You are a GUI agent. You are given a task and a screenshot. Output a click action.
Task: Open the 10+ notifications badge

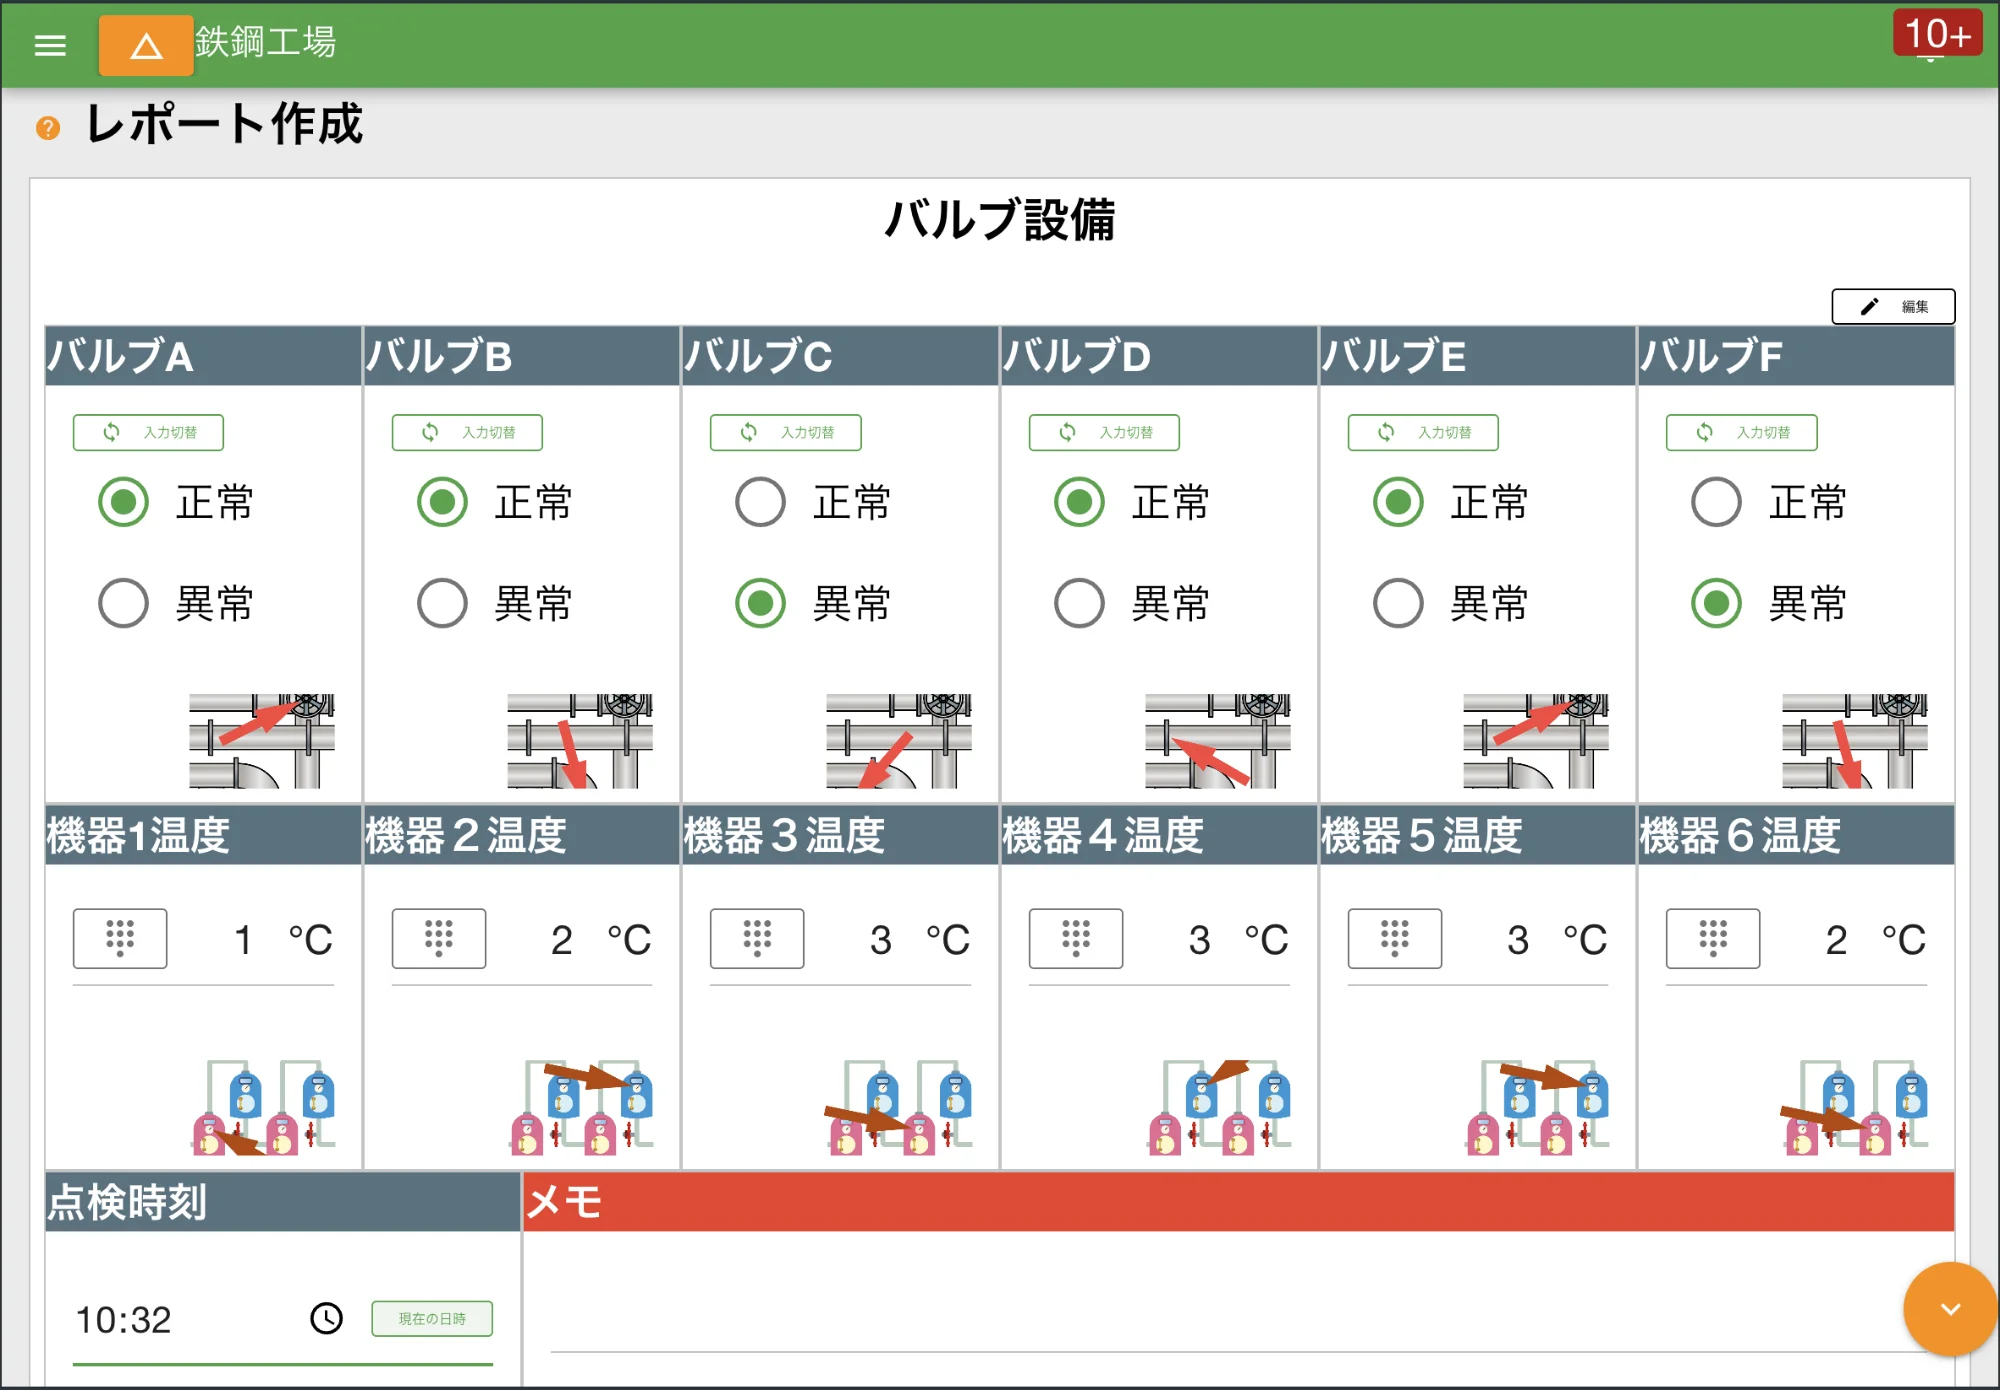pyautogui.click(x=1936, y=33)
